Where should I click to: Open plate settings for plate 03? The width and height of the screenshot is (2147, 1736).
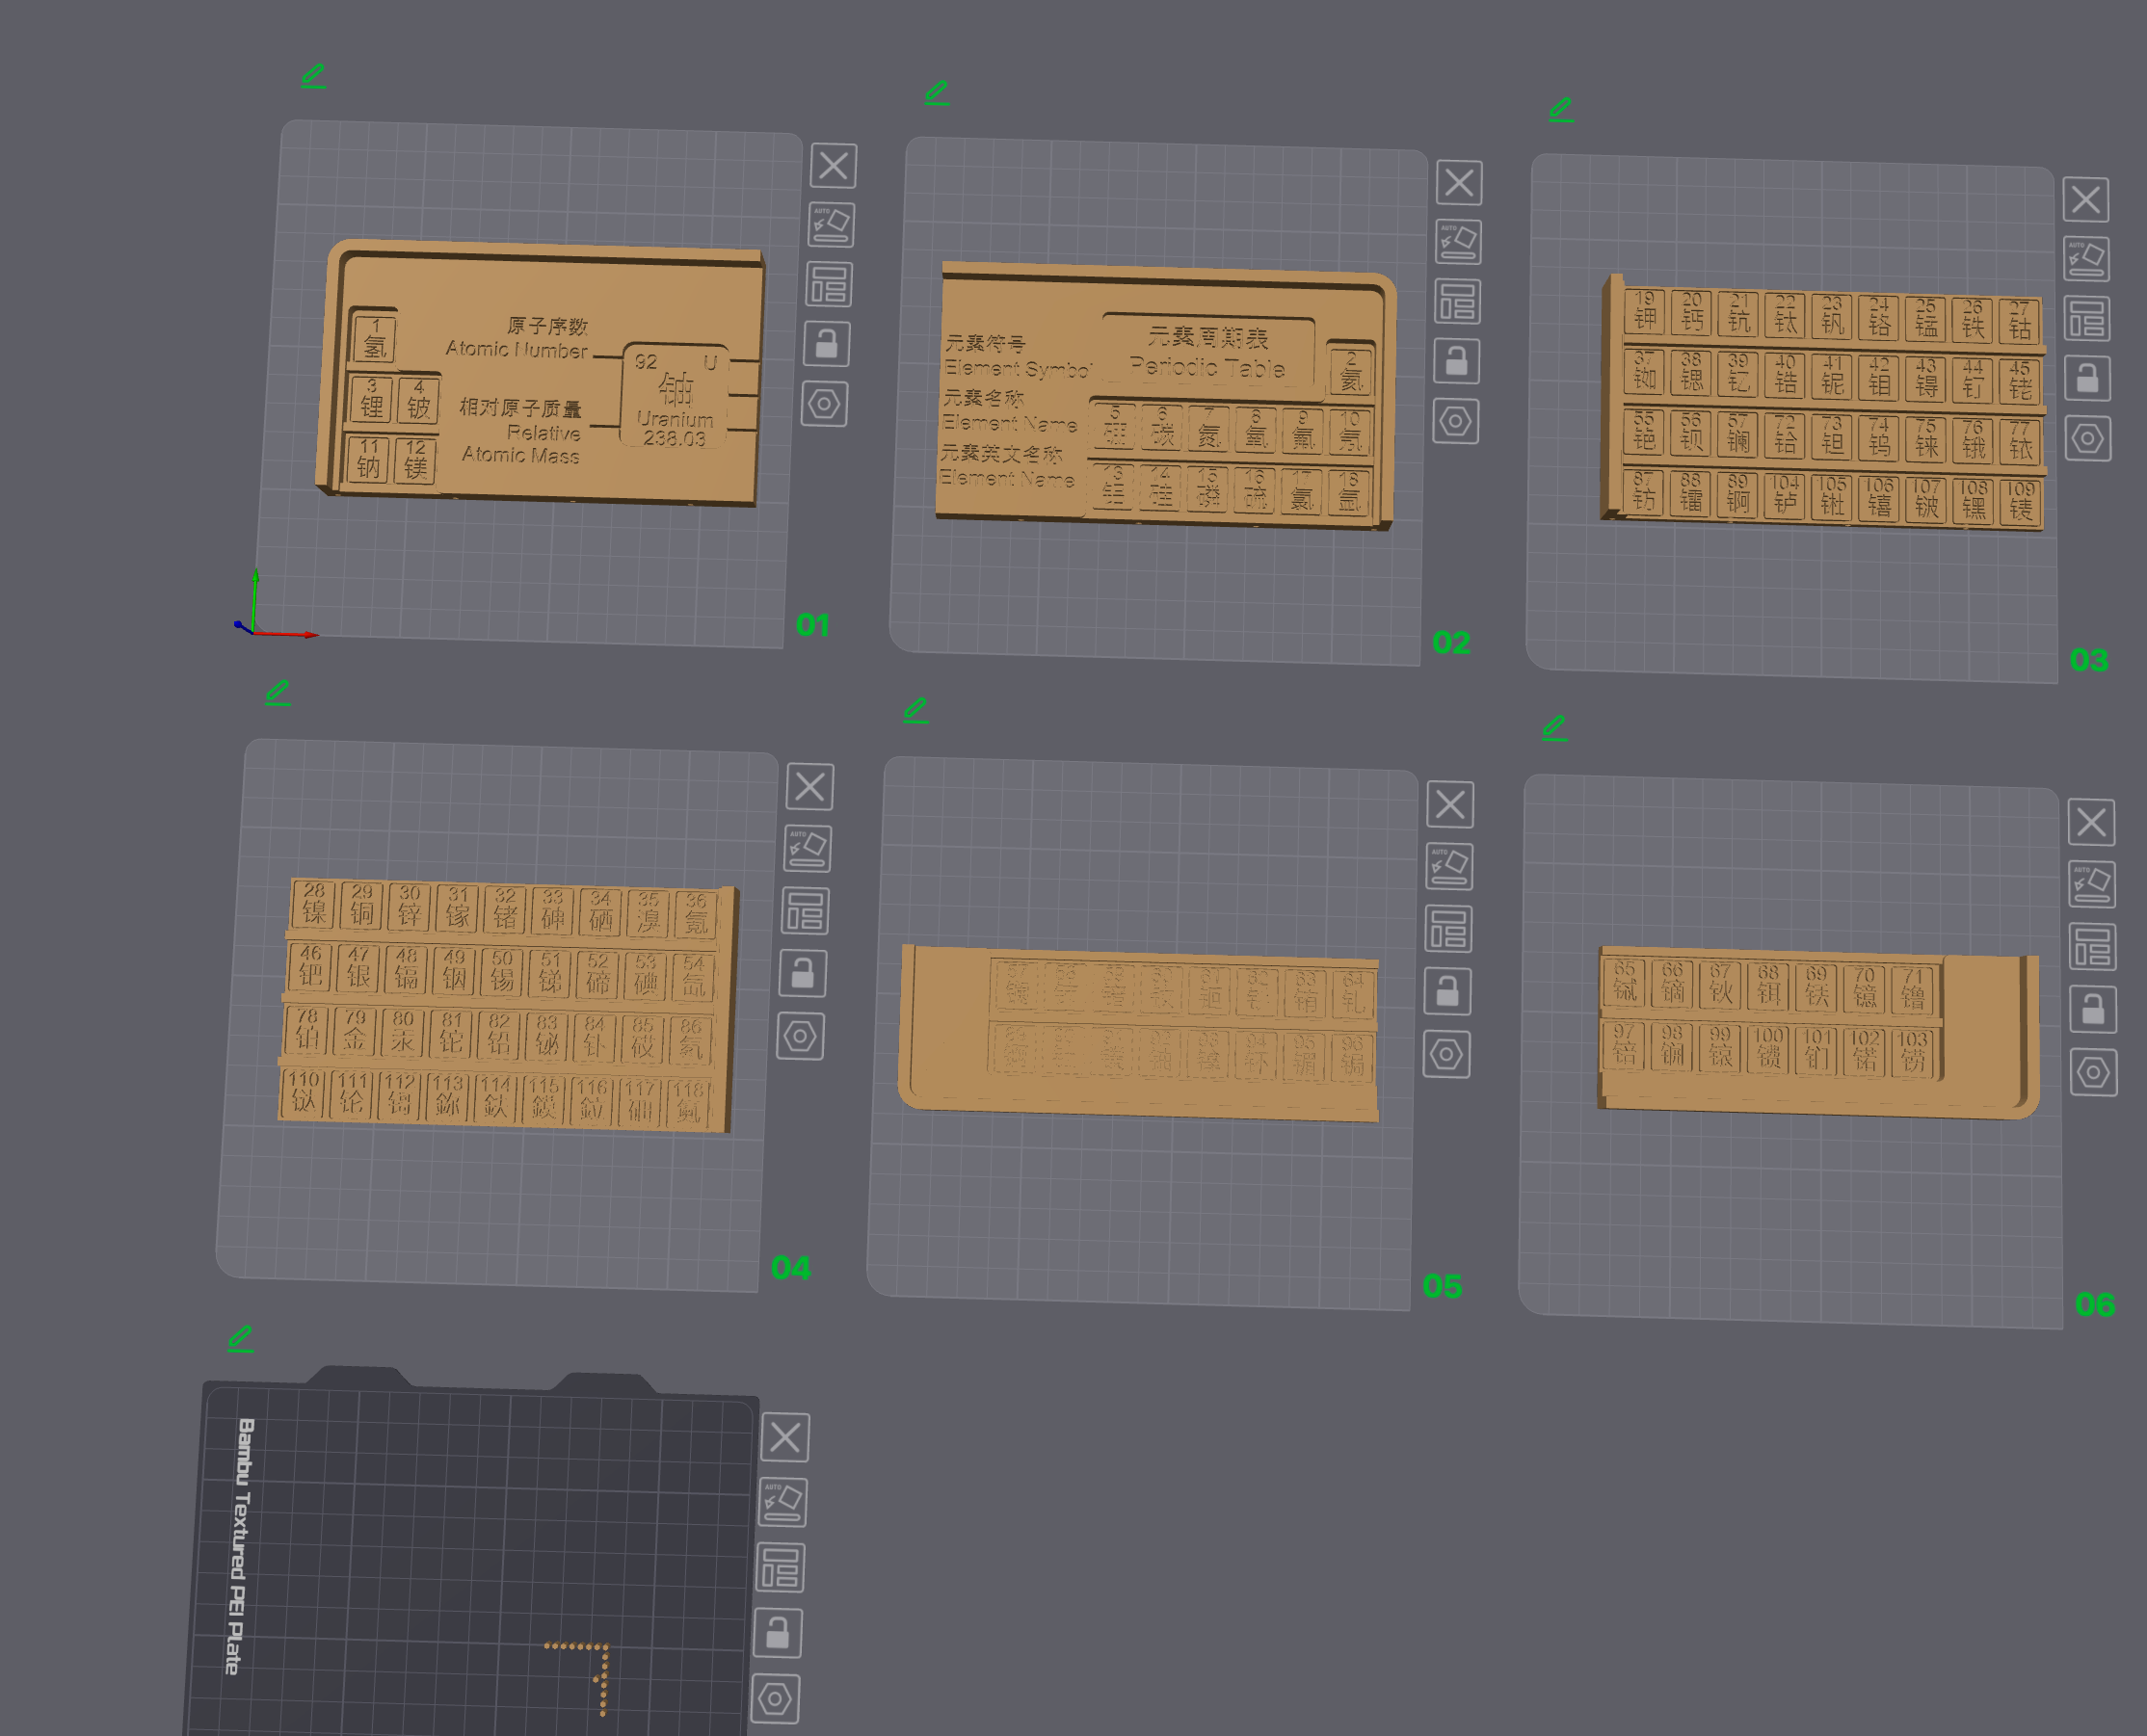[2088, 438]
